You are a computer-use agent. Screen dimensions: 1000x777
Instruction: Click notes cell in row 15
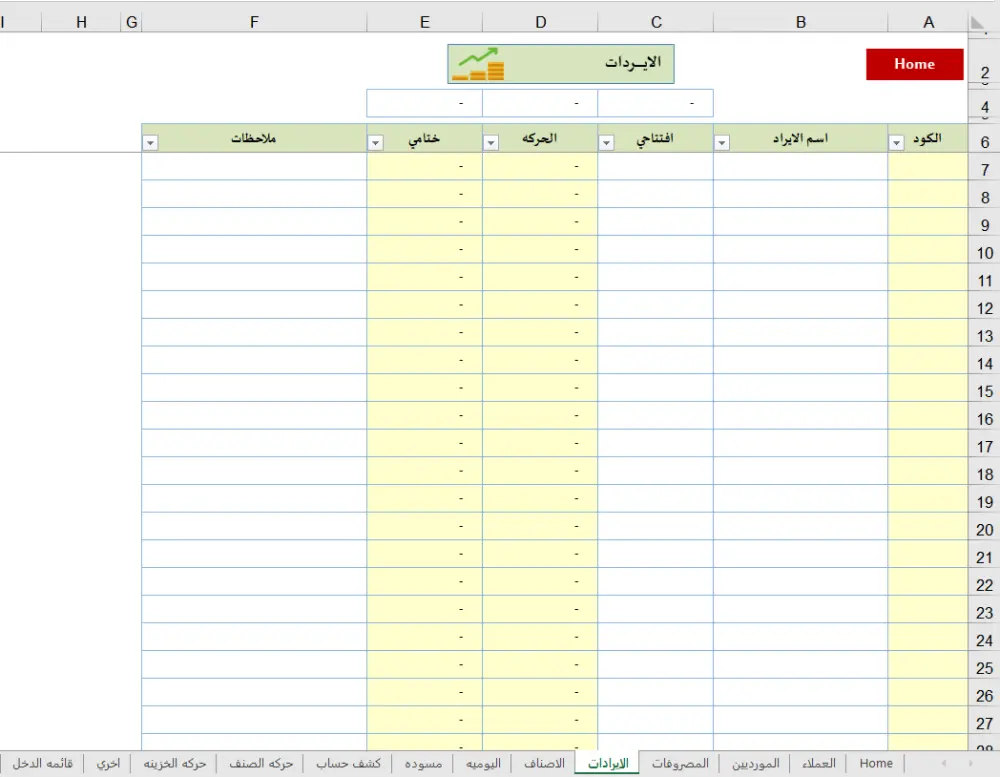tap(254, 388)
